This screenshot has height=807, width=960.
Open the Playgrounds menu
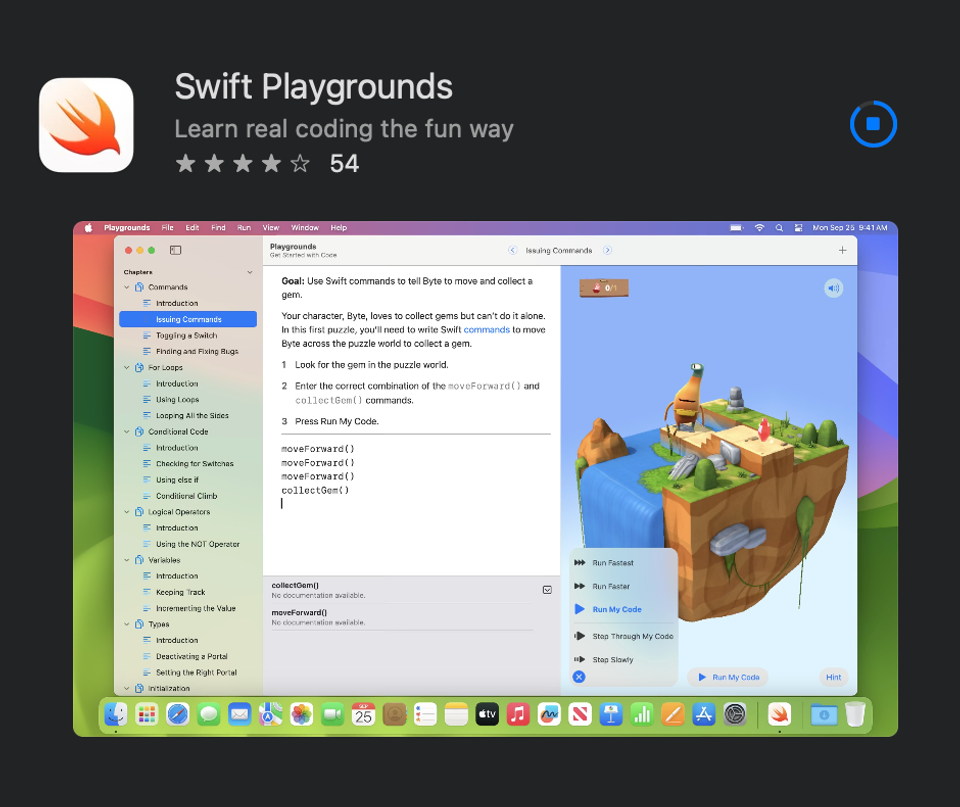(127, 228)
